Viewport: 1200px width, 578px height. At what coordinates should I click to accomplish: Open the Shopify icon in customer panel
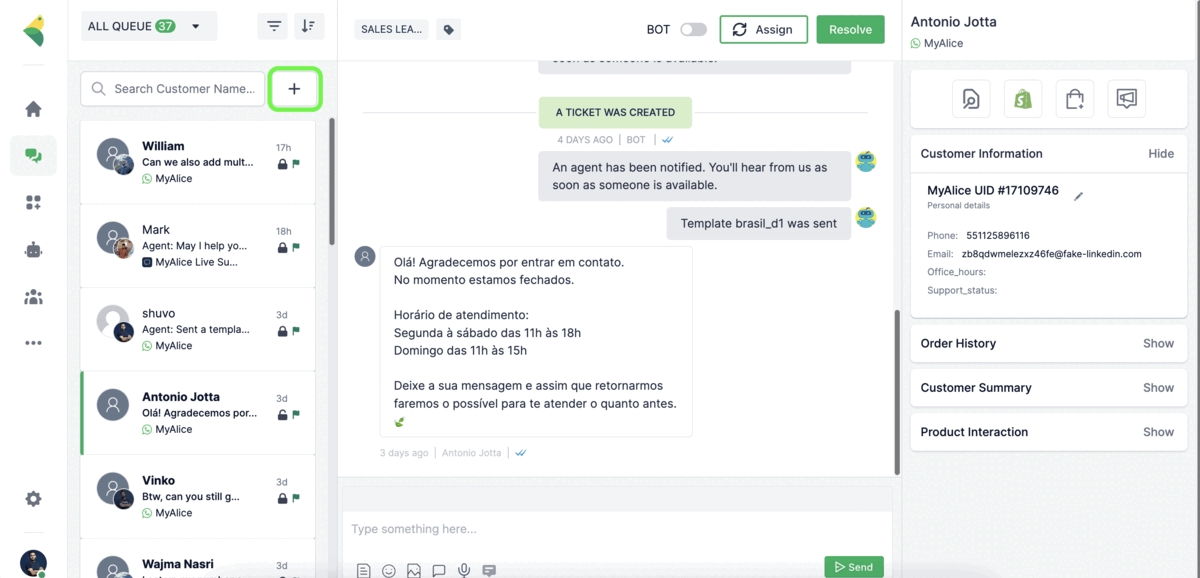click(x=1022, y=99)
